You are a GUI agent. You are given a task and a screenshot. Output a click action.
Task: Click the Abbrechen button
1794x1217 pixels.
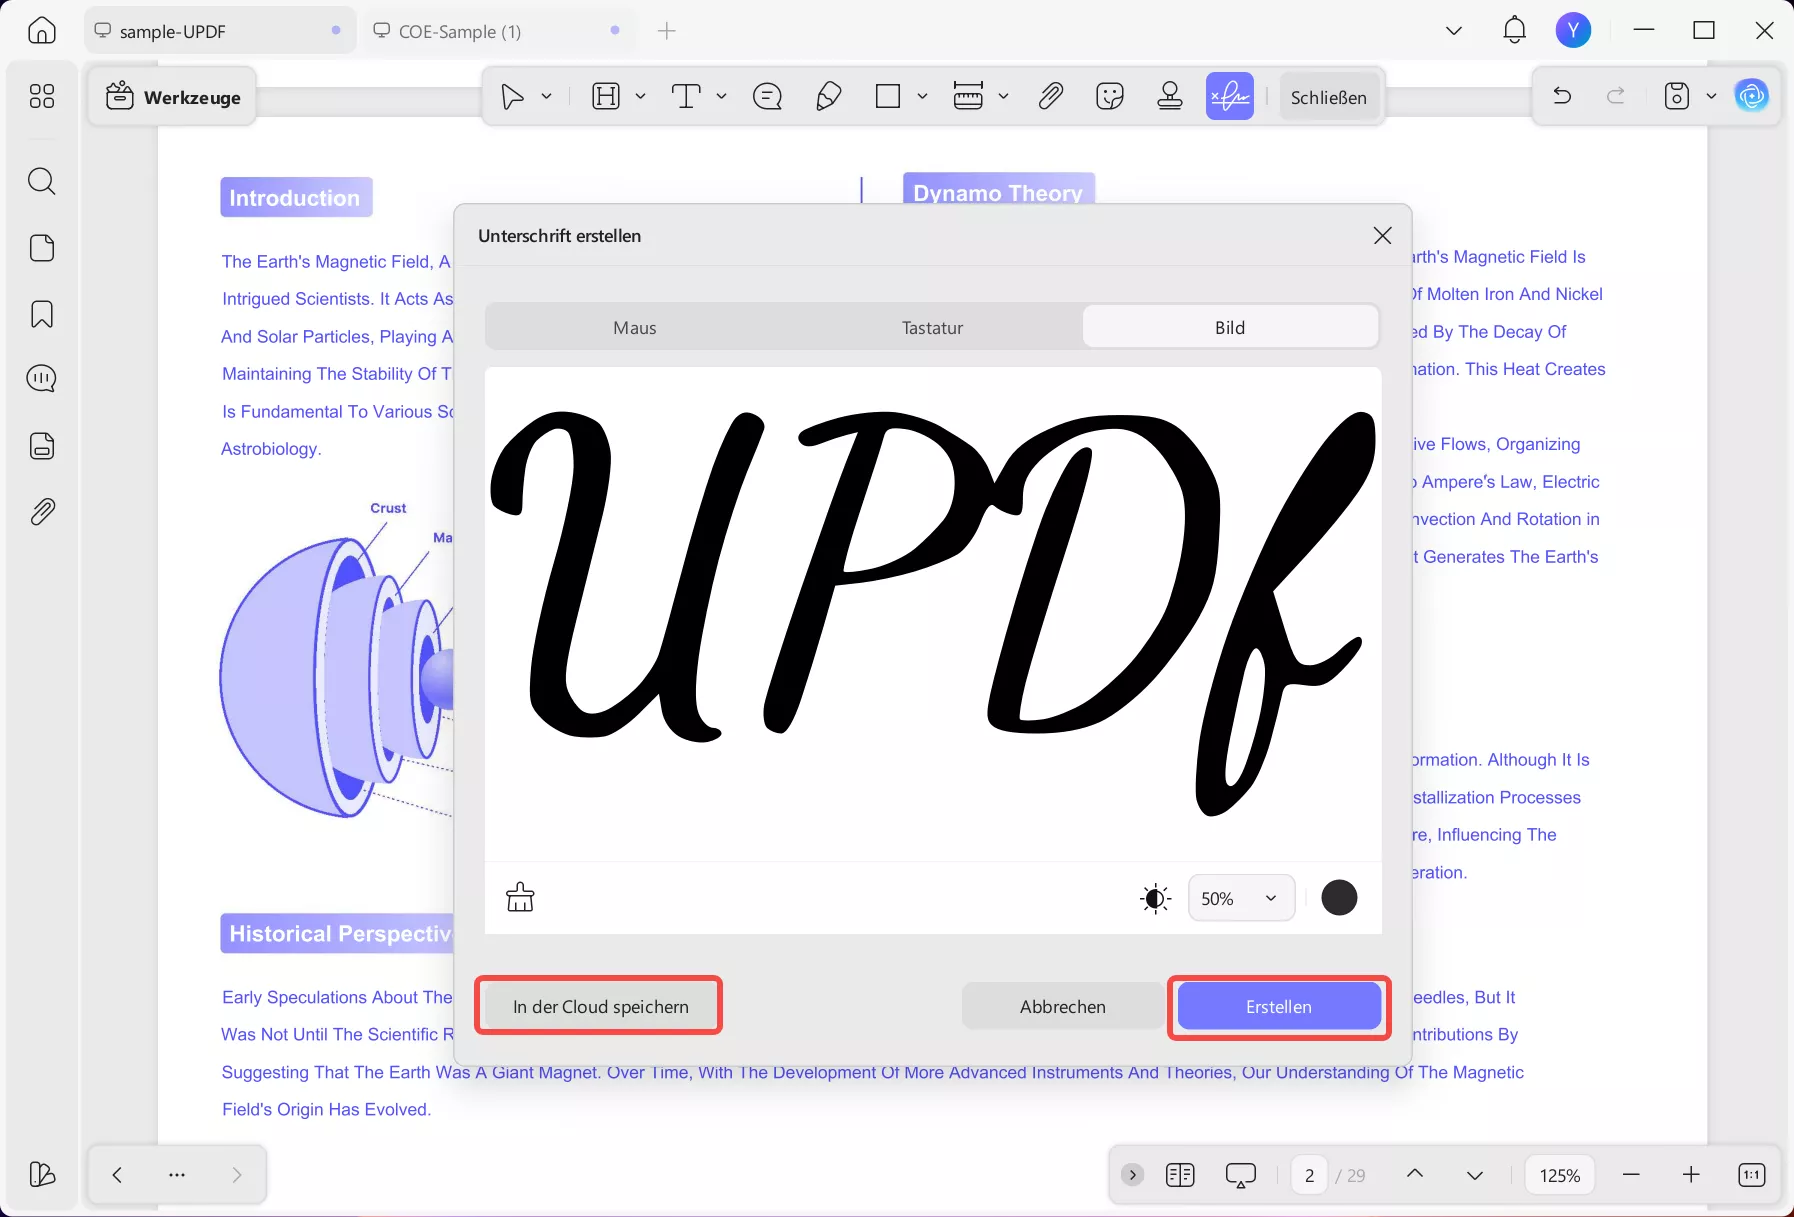pyautogui.click(x=1063, y=1007)
